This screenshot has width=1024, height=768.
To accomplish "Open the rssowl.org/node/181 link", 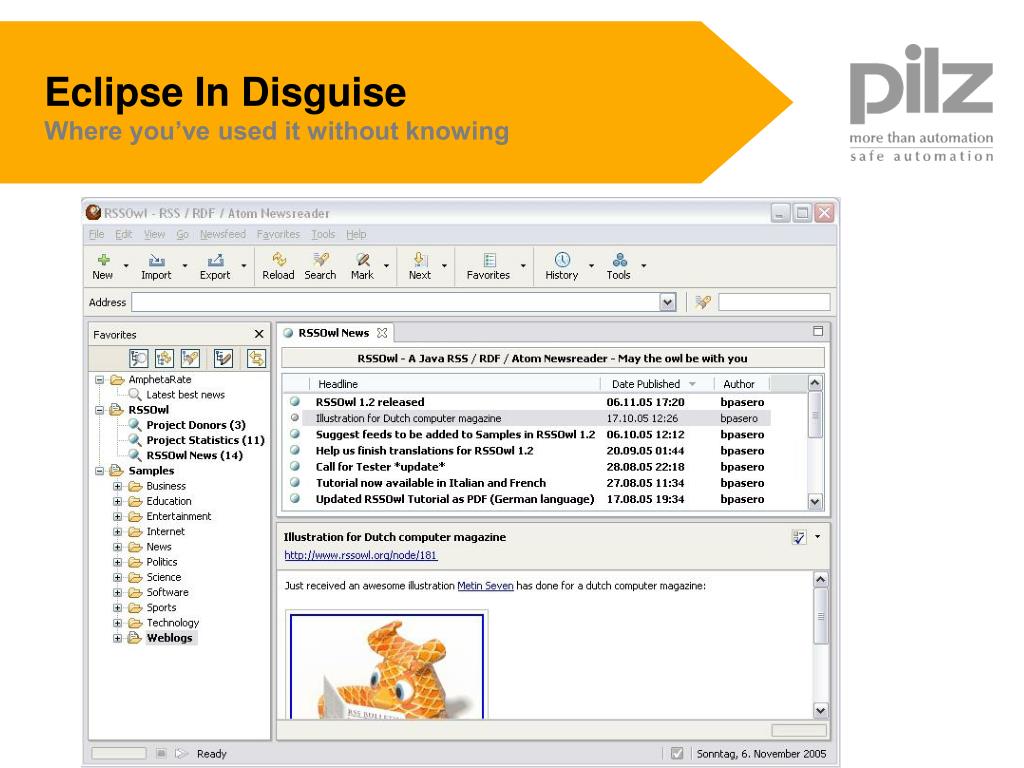I will [x=360, y=555].
